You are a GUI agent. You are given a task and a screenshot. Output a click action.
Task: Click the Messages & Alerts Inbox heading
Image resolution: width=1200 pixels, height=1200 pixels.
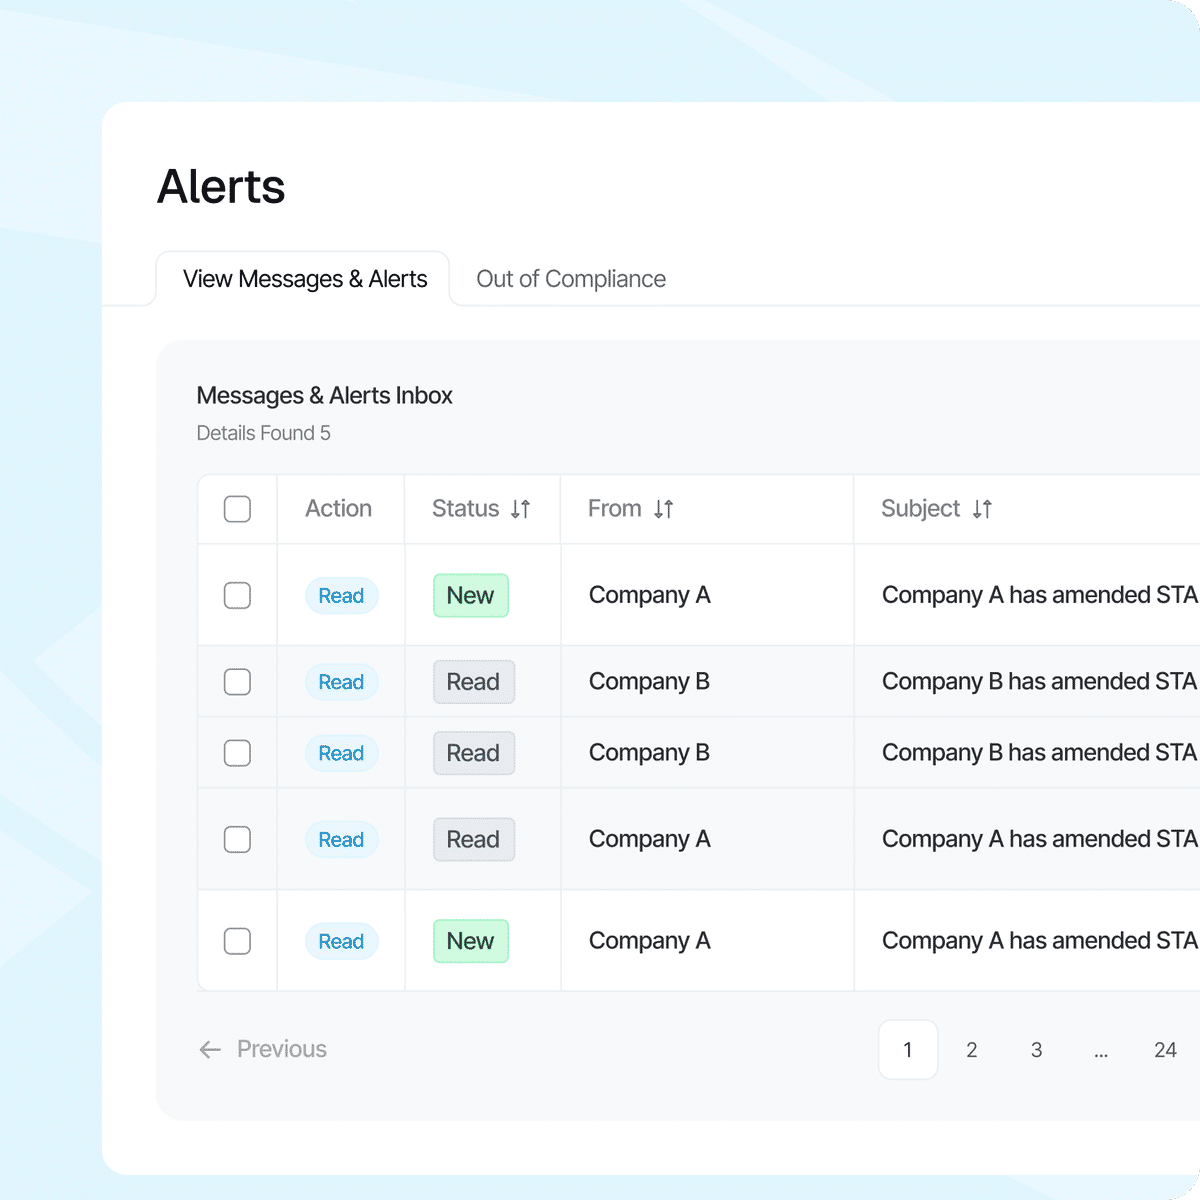click(324, 396)
